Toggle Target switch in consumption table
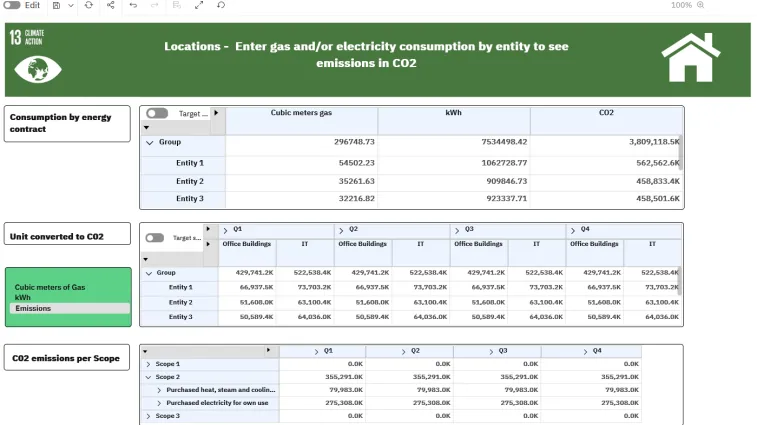The height and width of the screenshot is (425, 757). (x=157, y=113)
